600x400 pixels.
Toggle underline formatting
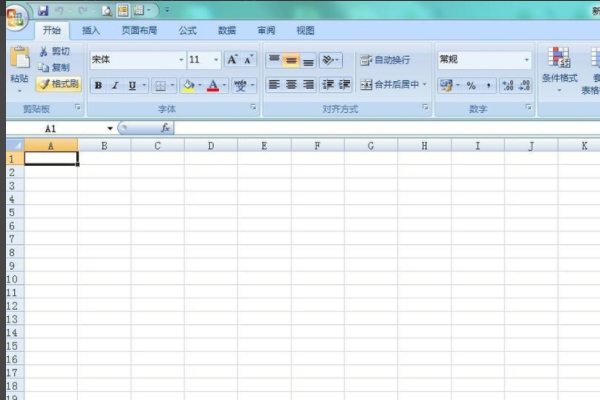point(132,85)
